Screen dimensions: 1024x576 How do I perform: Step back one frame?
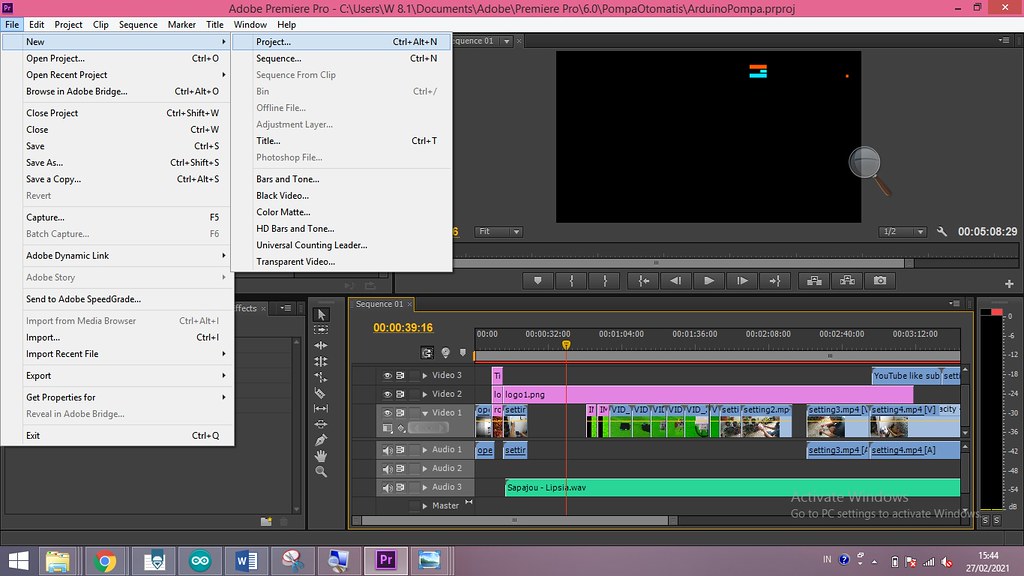coord(676,281)
